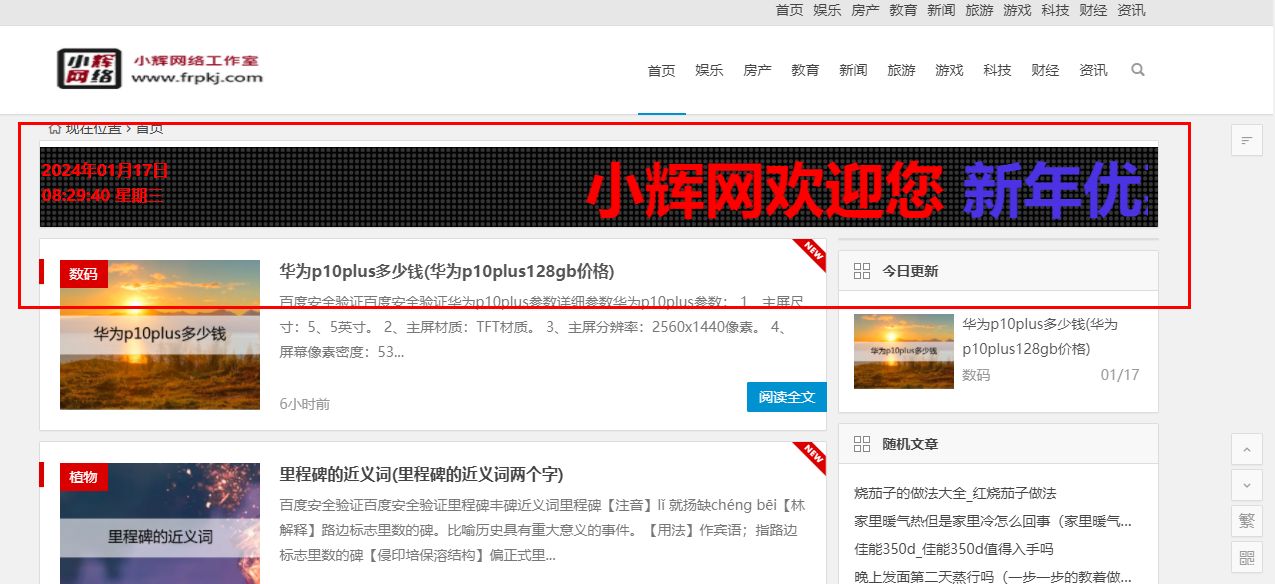Click the red date text 2024年01月17日
This screenshot has height=584, width=1275.
point(105,170)
